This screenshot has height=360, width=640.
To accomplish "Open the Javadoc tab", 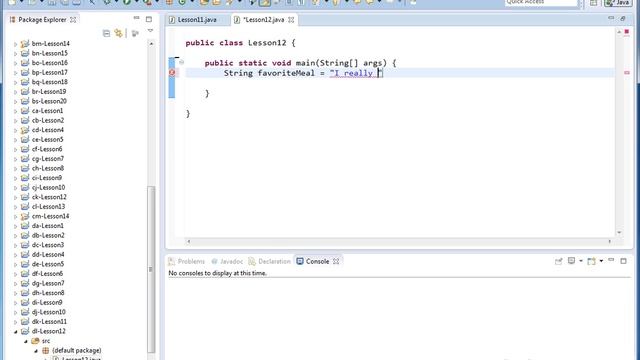I will pos(227,261).
